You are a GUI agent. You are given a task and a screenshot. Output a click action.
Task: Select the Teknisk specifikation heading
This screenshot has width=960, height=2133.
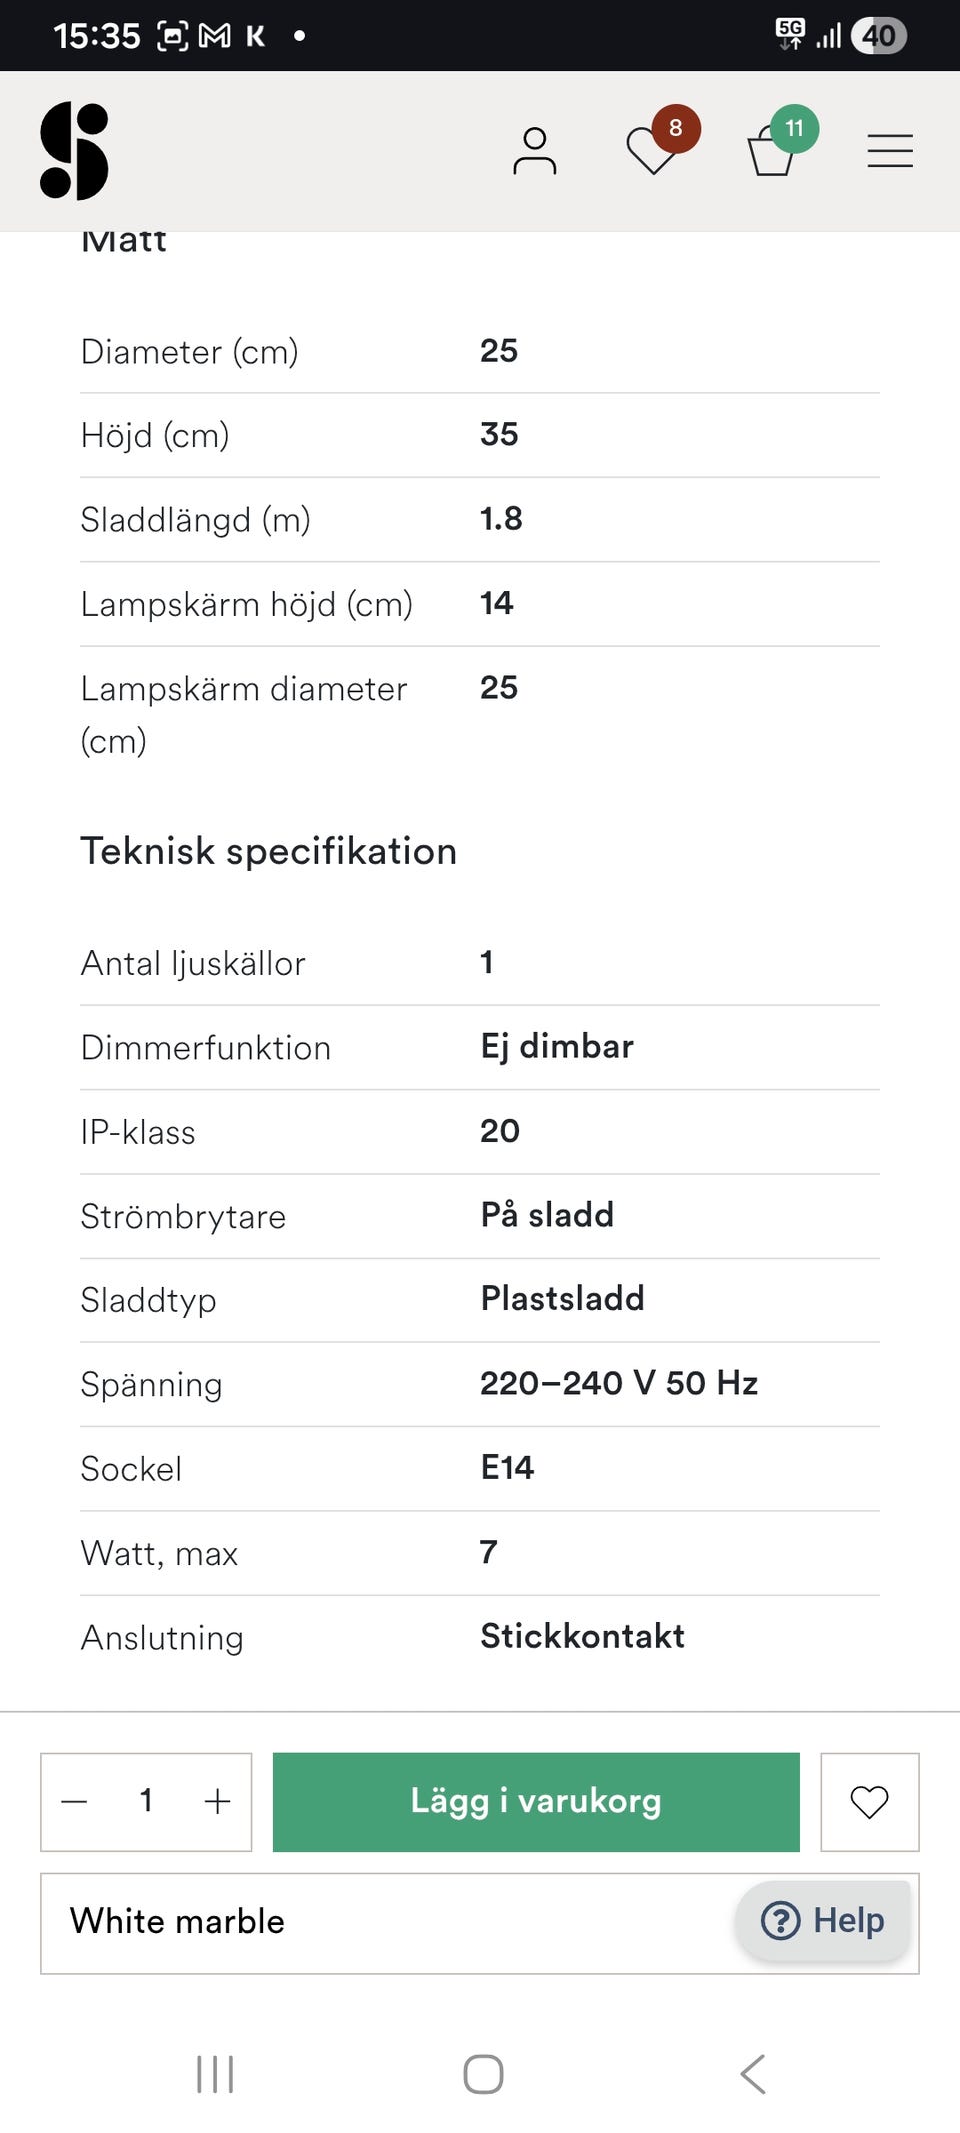[x=268, y=851]
